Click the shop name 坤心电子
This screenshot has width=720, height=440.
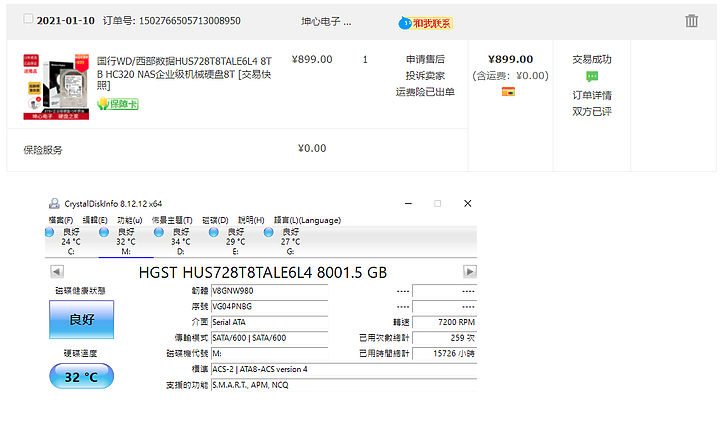click(x=326, y=22)
